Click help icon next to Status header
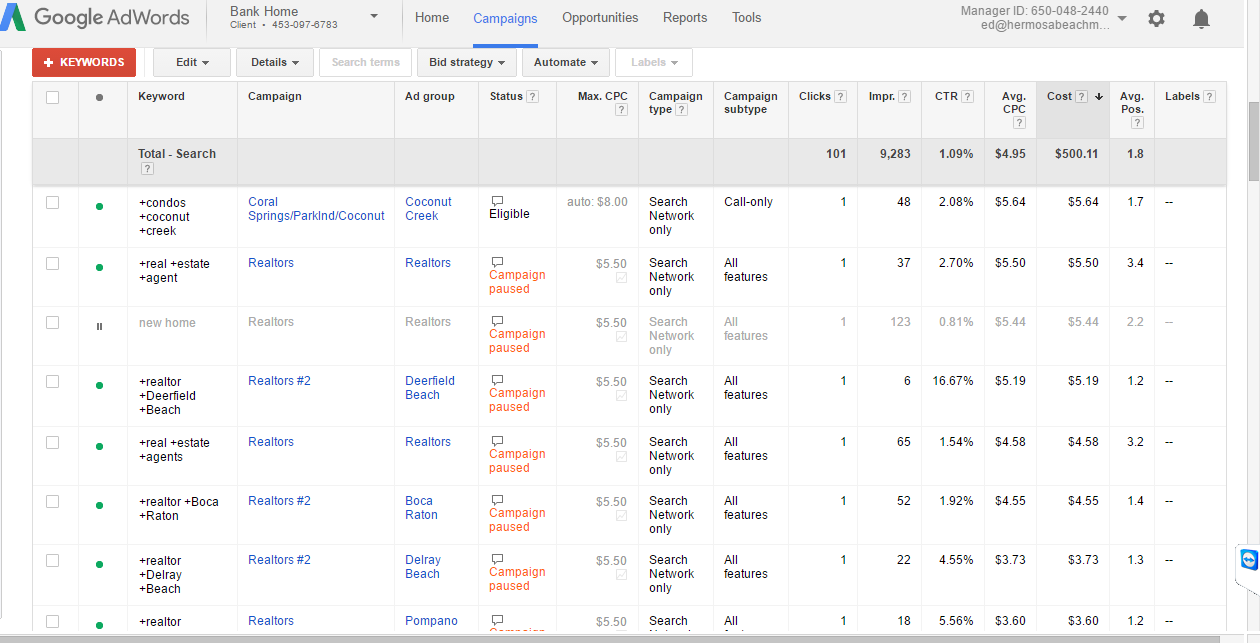 point(533,97)
